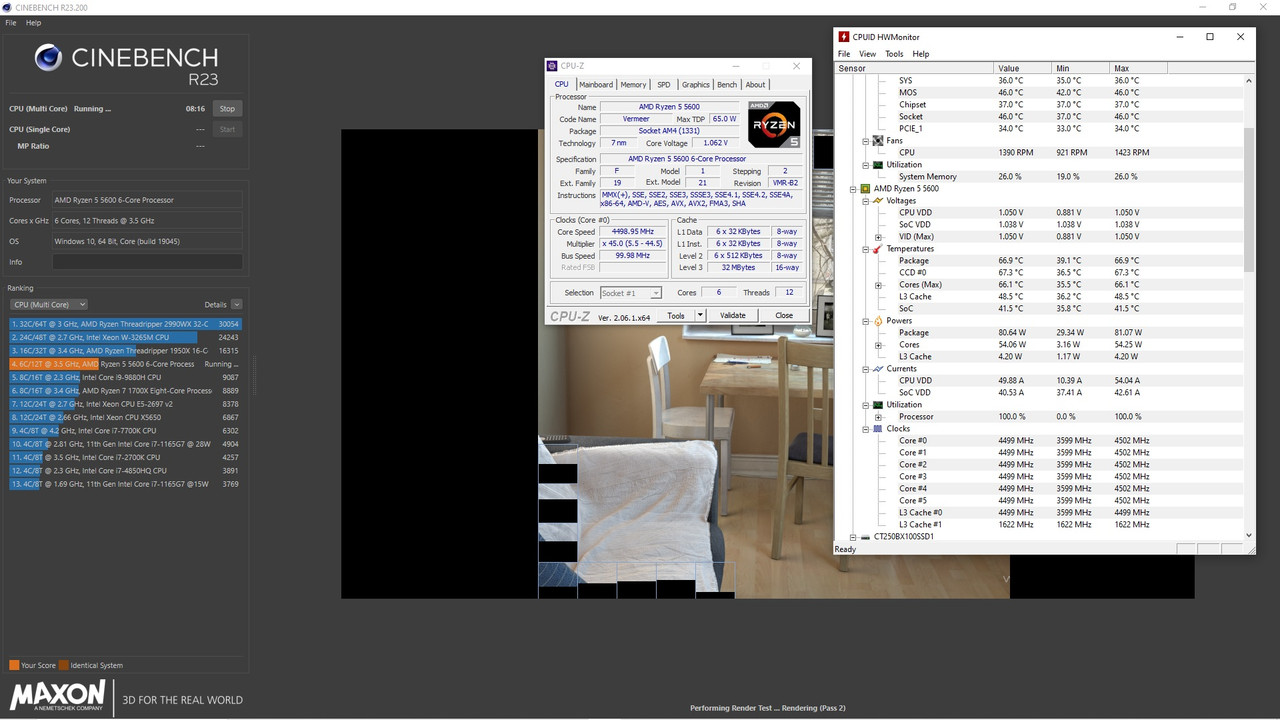This screenshot has height=720, width=1280.
Task: Collapse the AMD Ryzen 5 5600 tree node
Action: (853, 188)
